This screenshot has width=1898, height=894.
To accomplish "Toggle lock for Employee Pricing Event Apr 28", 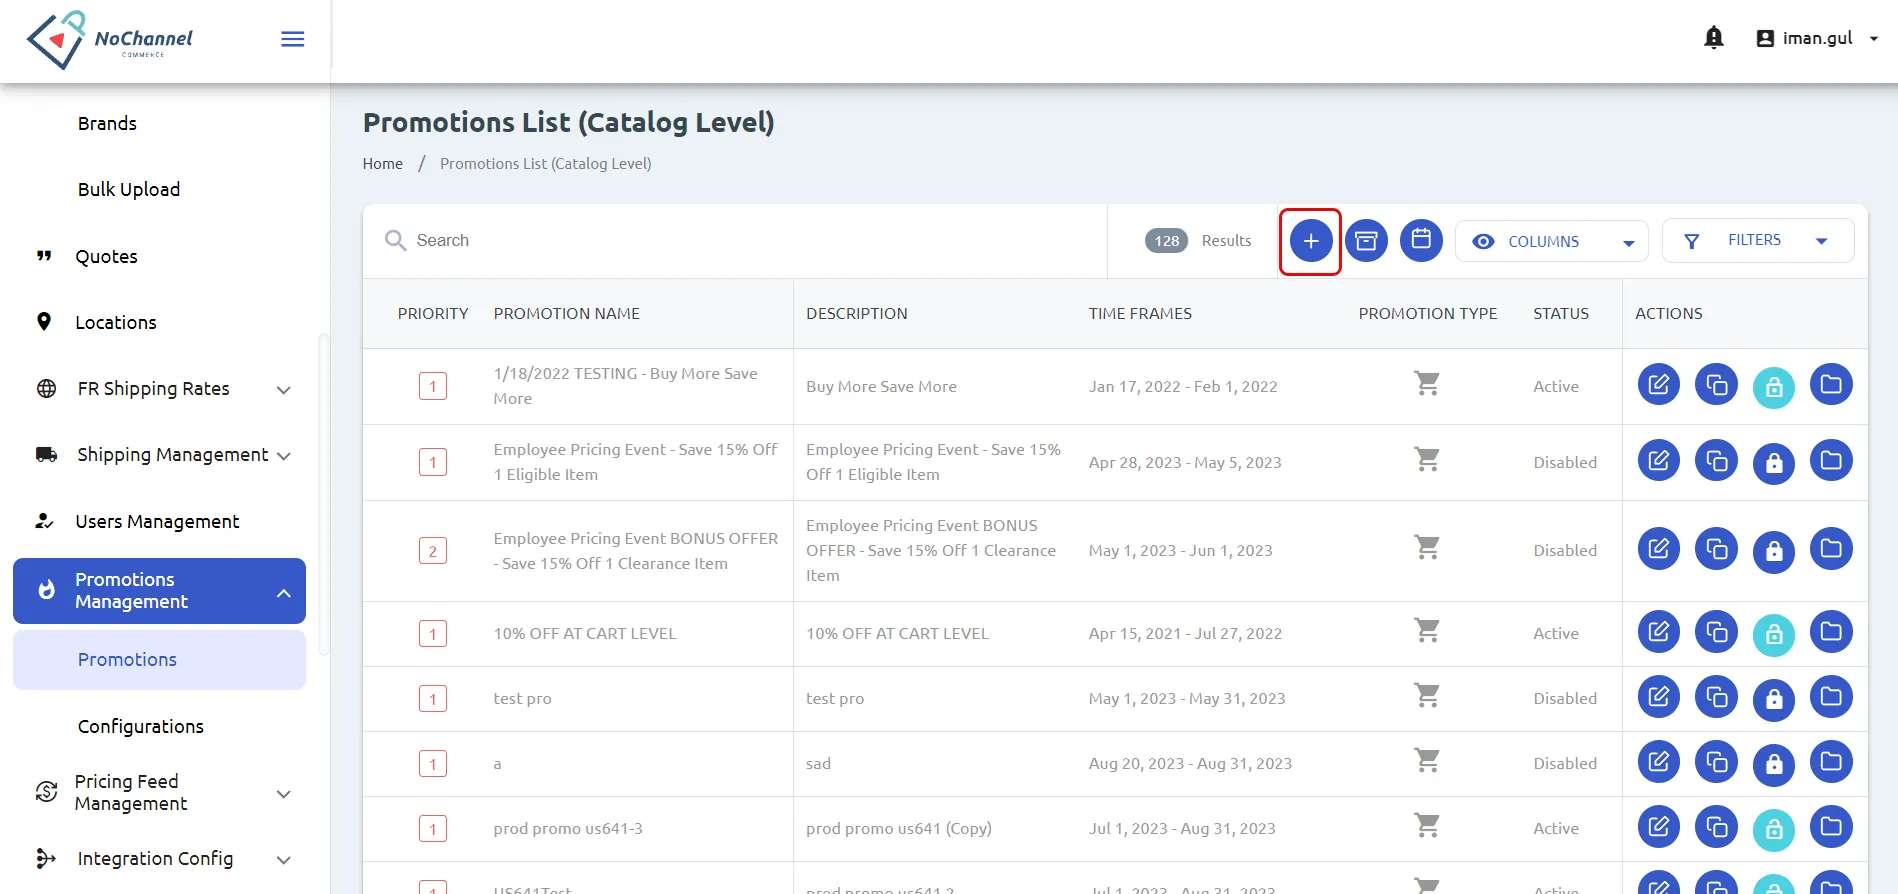I will click(x=1774, y=463).
